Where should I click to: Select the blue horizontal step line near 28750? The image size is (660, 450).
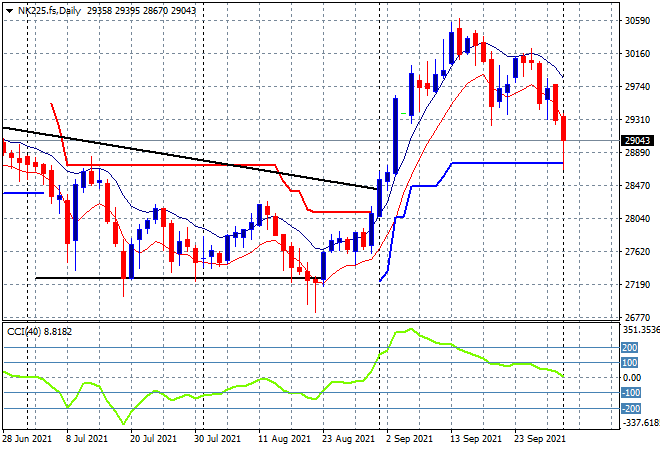pos(507,163)
